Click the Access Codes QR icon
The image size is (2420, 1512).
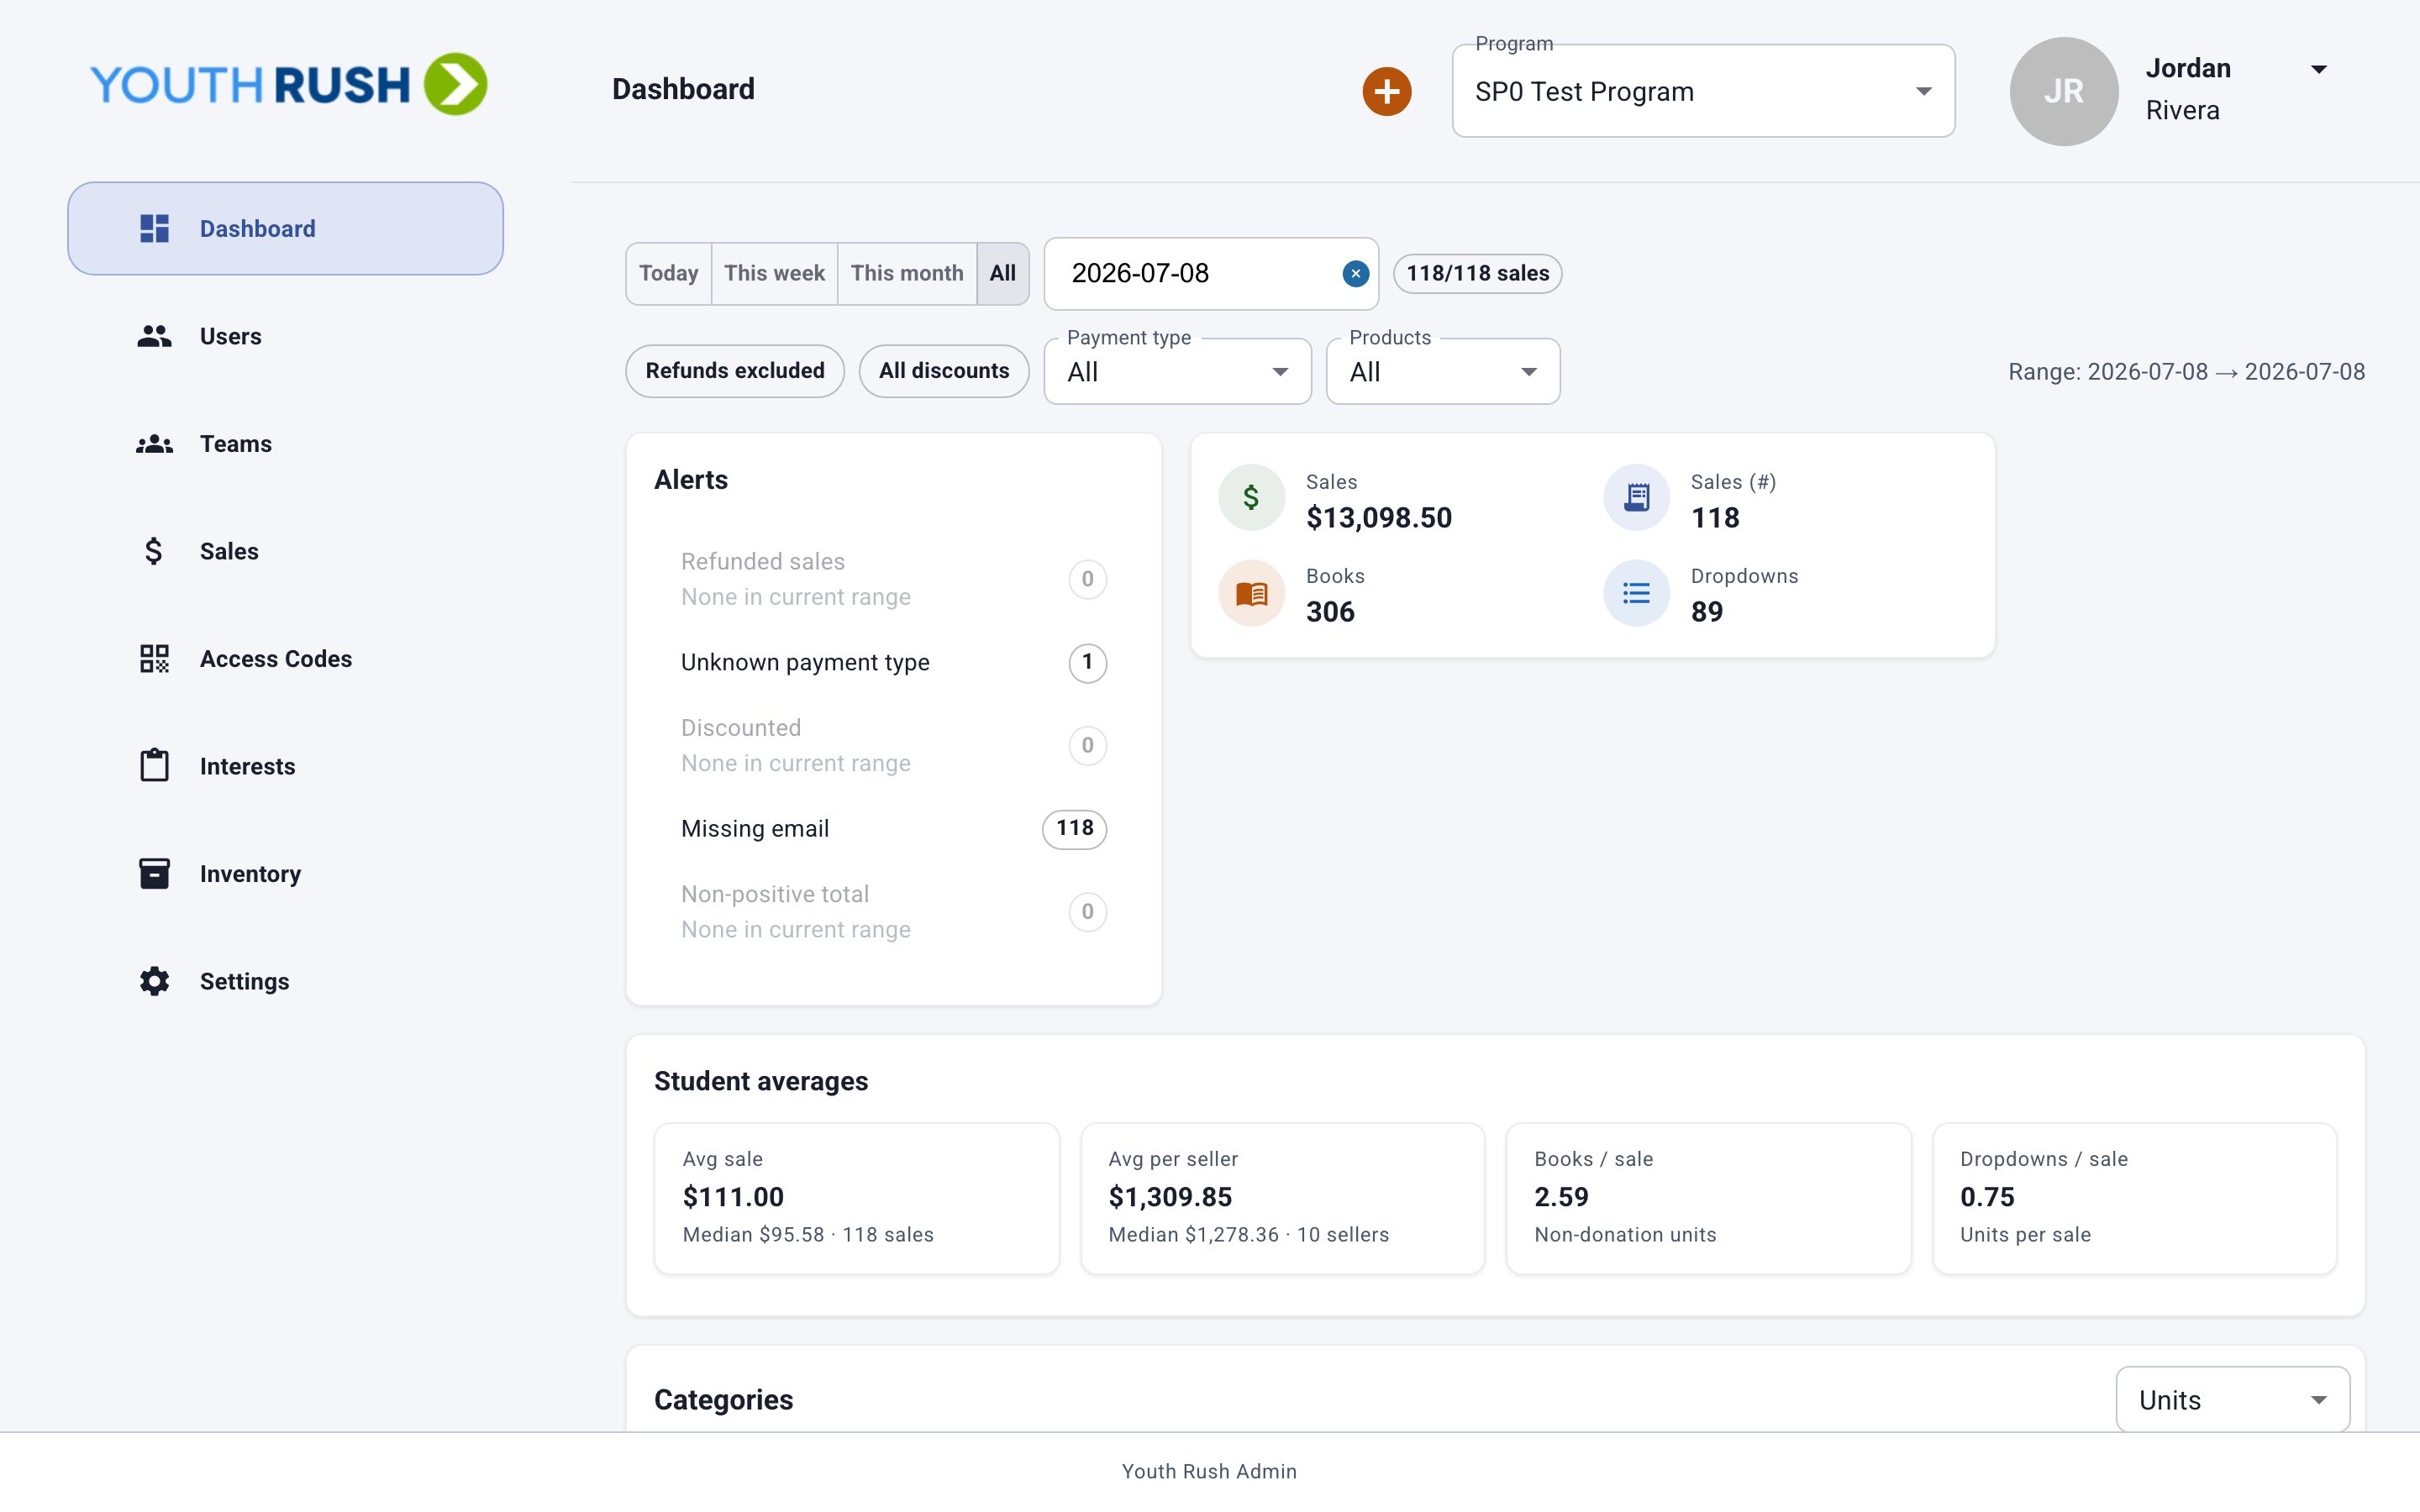click(154, 659)
